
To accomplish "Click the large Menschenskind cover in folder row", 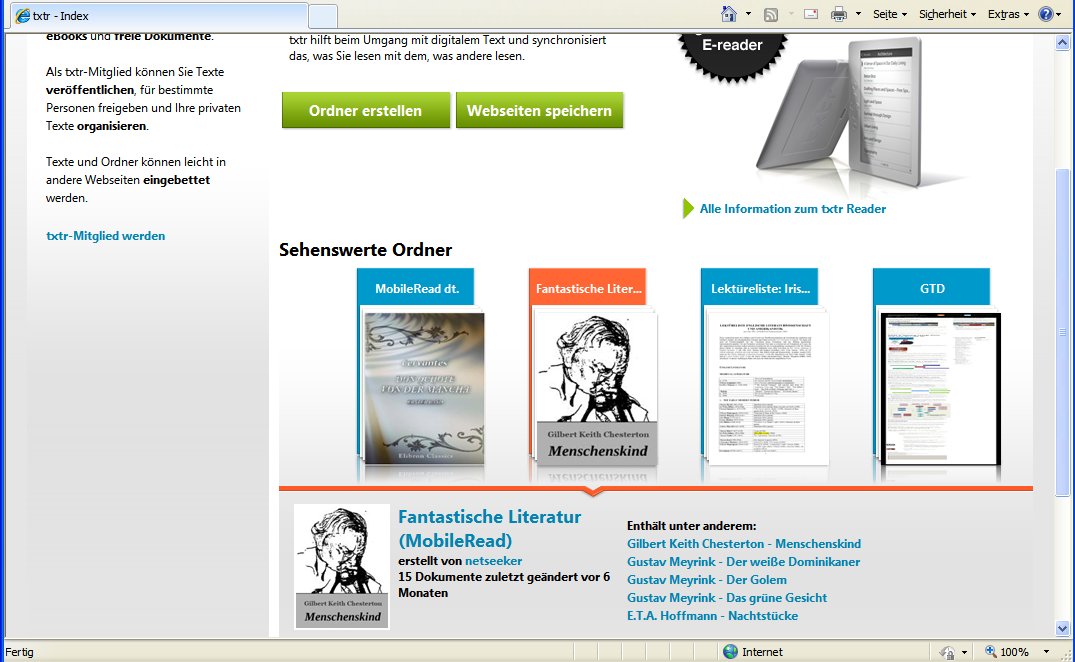I will 597,389.
